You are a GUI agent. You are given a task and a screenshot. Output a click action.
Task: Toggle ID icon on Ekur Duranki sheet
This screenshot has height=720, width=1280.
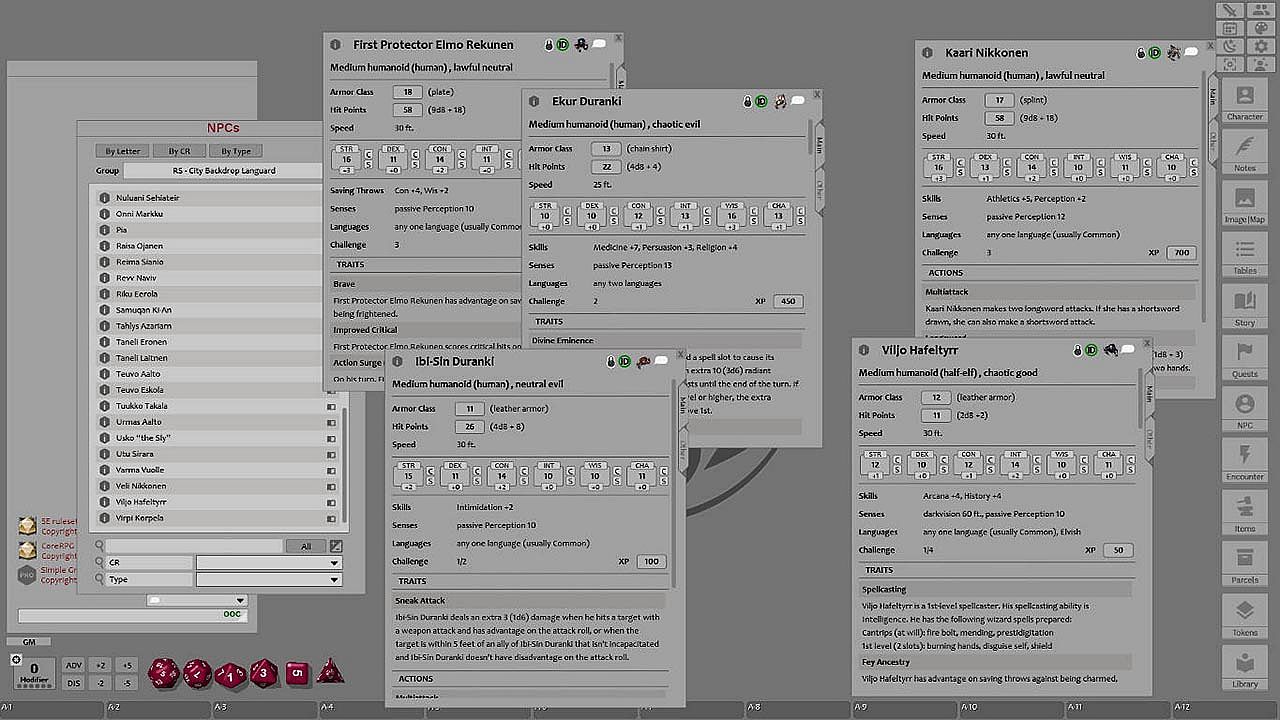(761, 102)
